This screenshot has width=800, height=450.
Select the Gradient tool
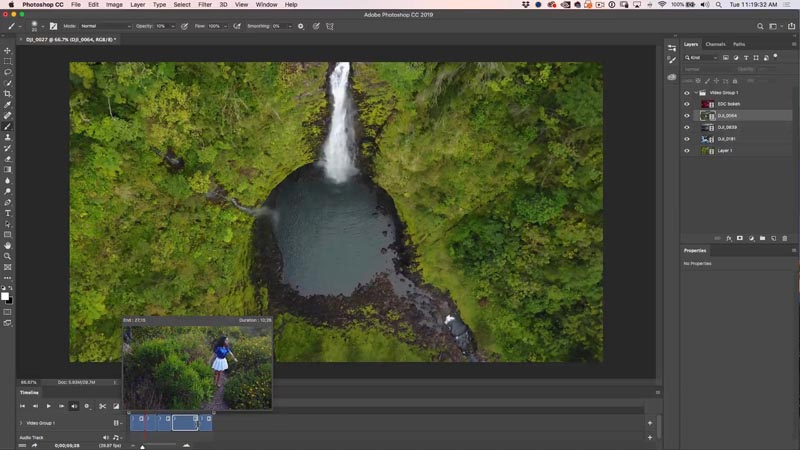tap(7, 169)
